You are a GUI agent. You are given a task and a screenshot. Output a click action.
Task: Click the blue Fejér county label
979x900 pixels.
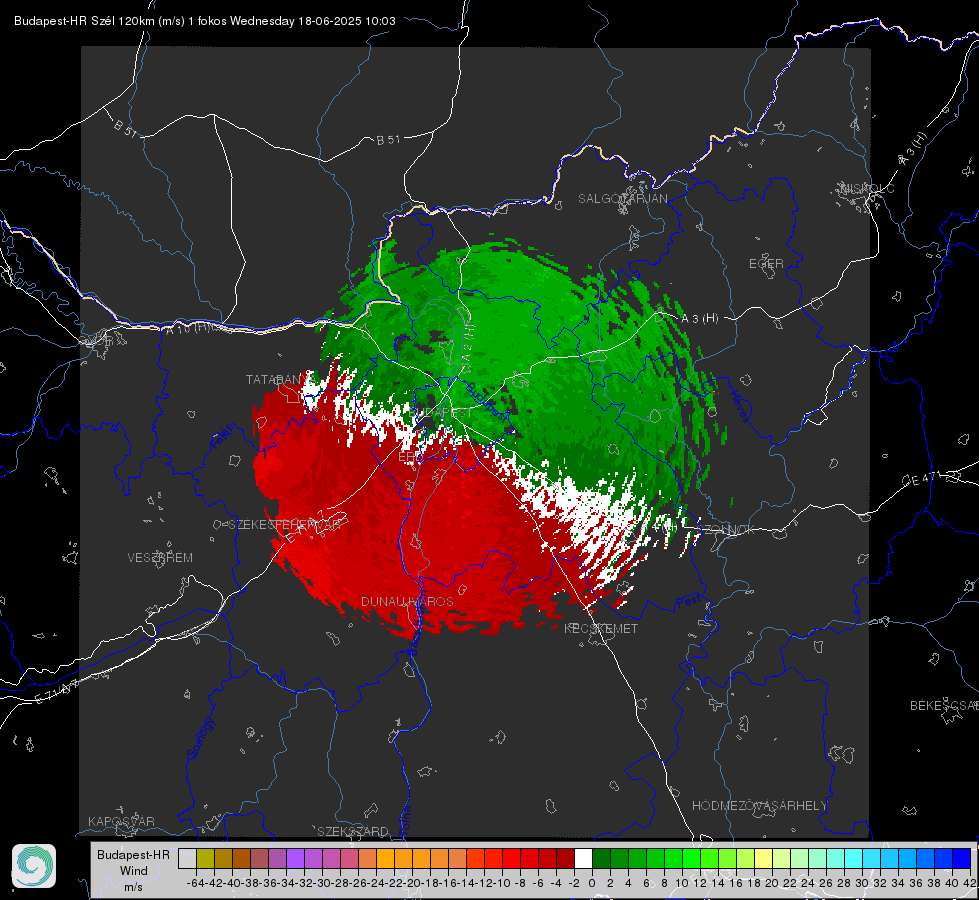[221, 438]
